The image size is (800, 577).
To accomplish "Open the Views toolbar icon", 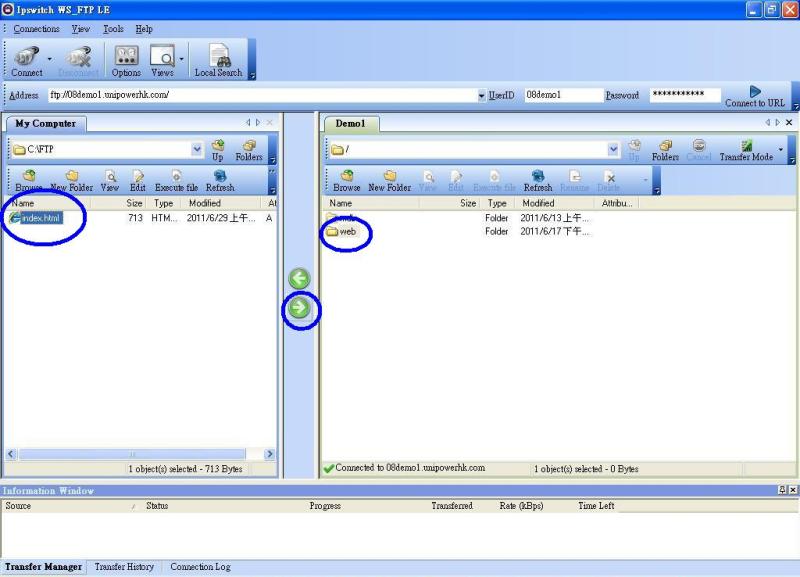I will [162, 62].
